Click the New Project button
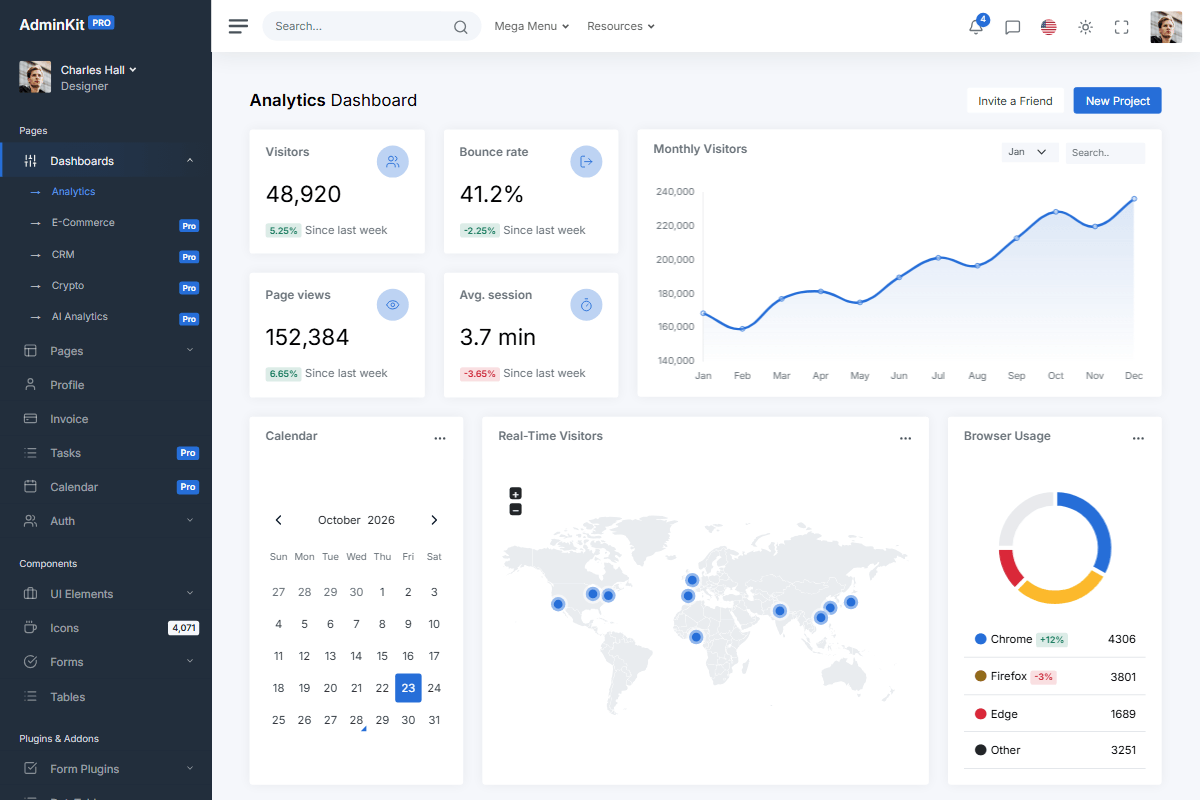Screen dimensions: 1200x800 pos(1118,101)
